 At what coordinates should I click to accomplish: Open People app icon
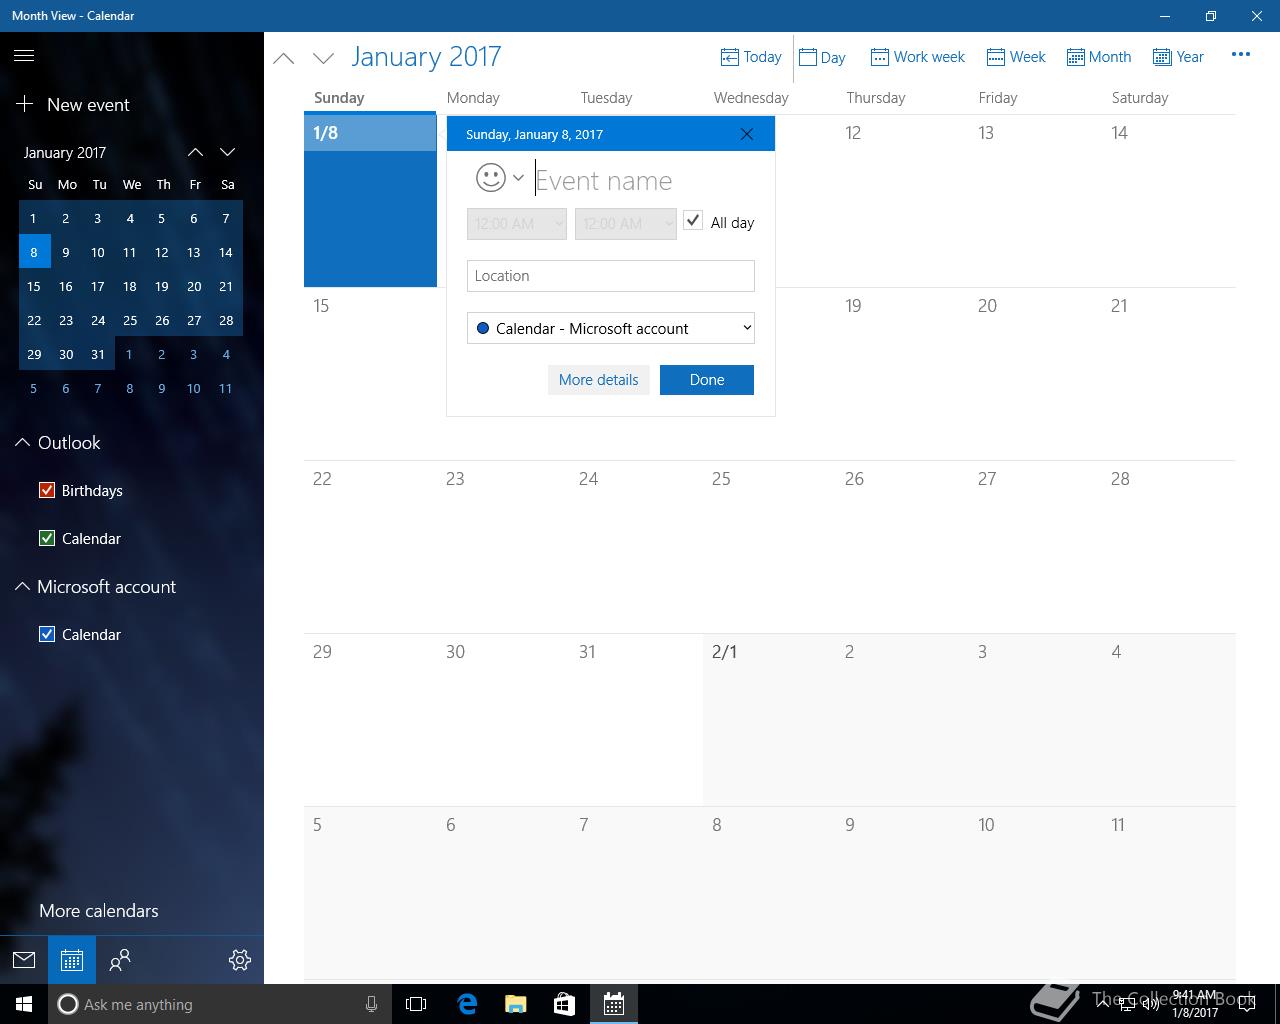point(120,960)
